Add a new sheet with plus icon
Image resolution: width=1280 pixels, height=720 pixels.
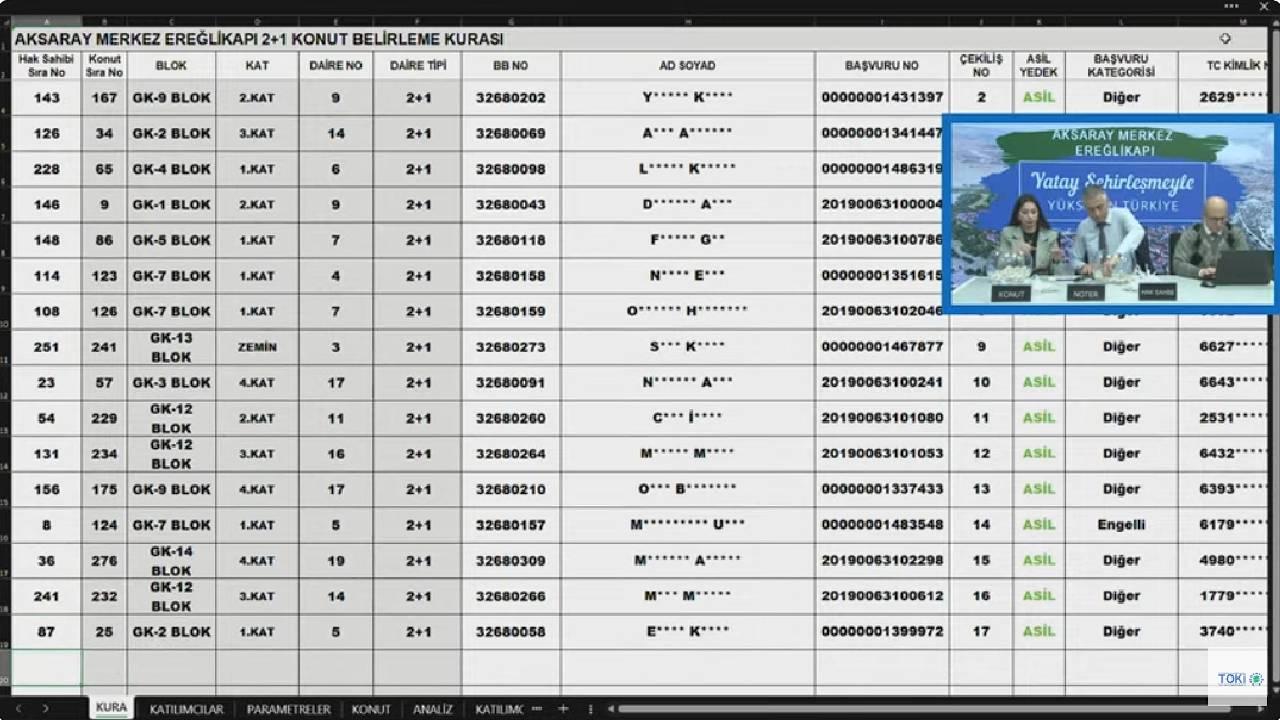point(563,708)
